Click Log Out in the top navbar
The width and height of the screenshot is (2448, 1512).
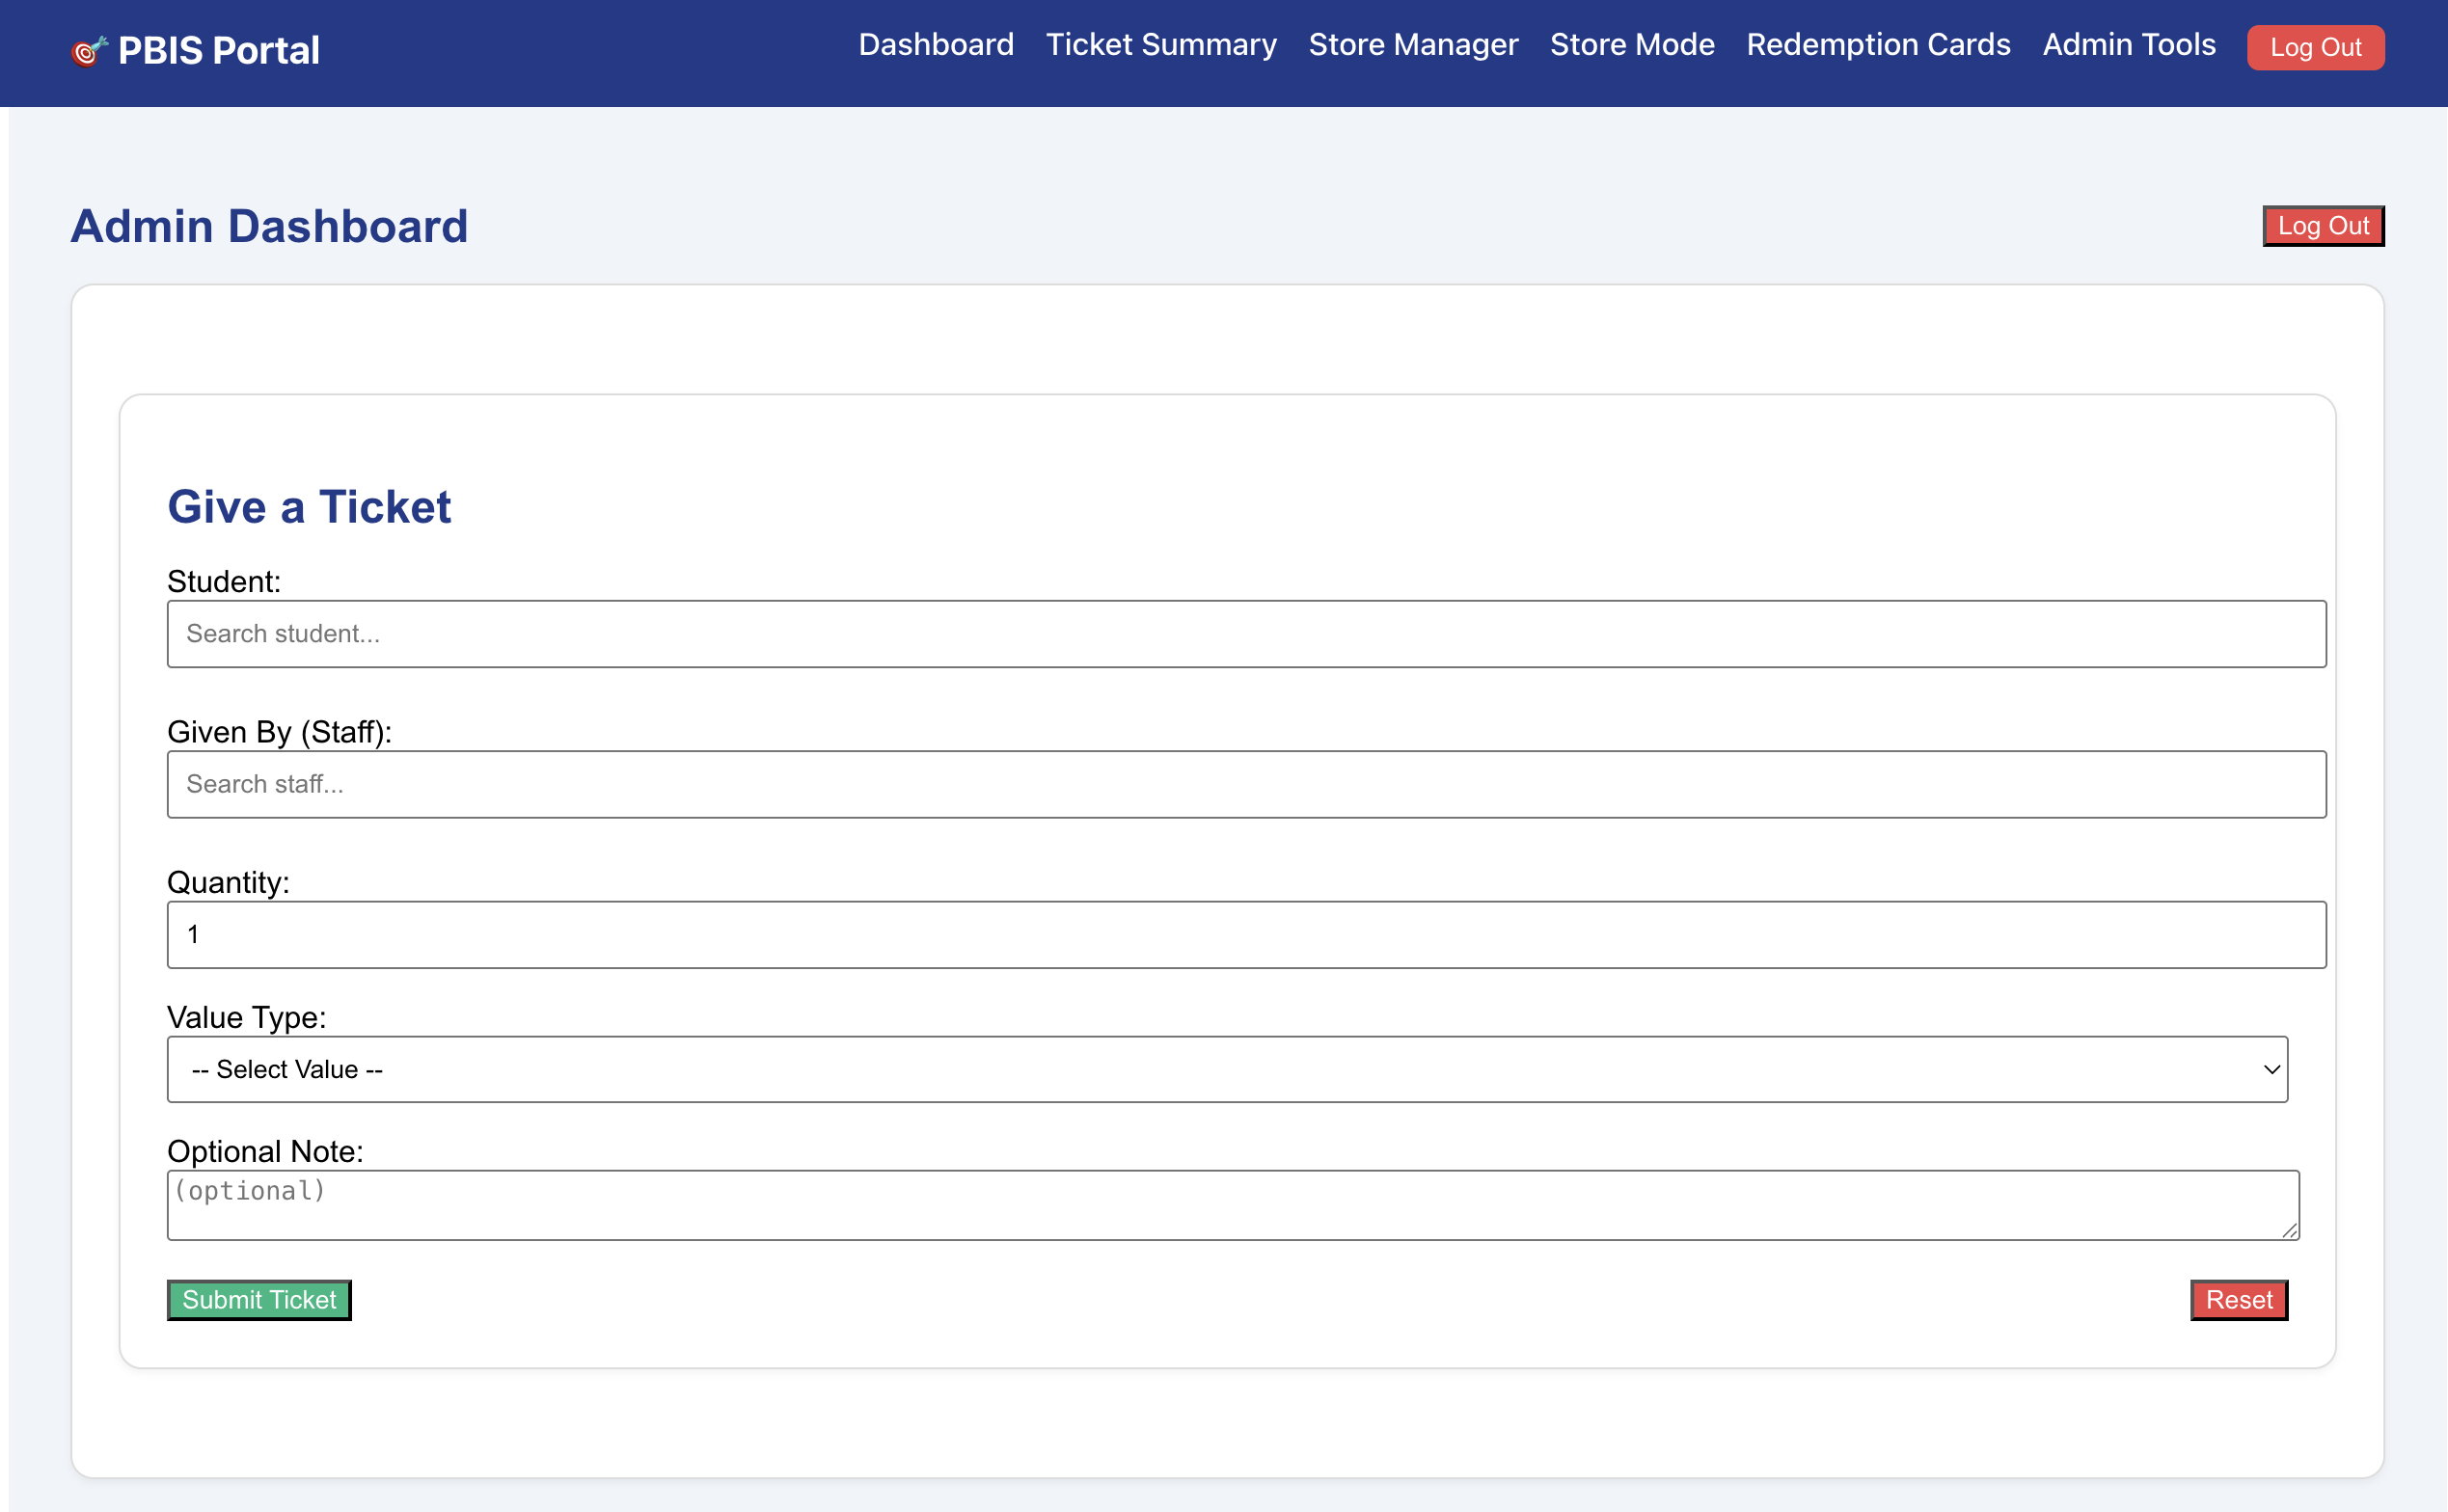click(2315, 47)
